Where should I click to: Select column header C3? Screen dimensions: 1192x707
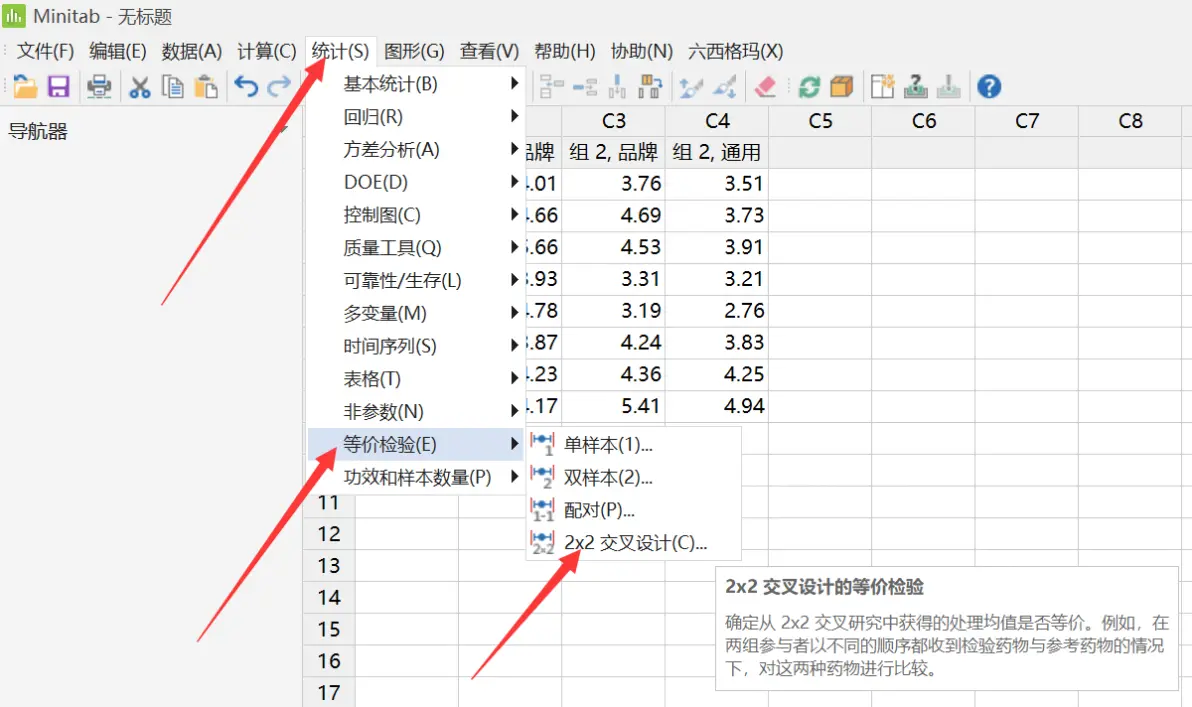tap(613, 121)
